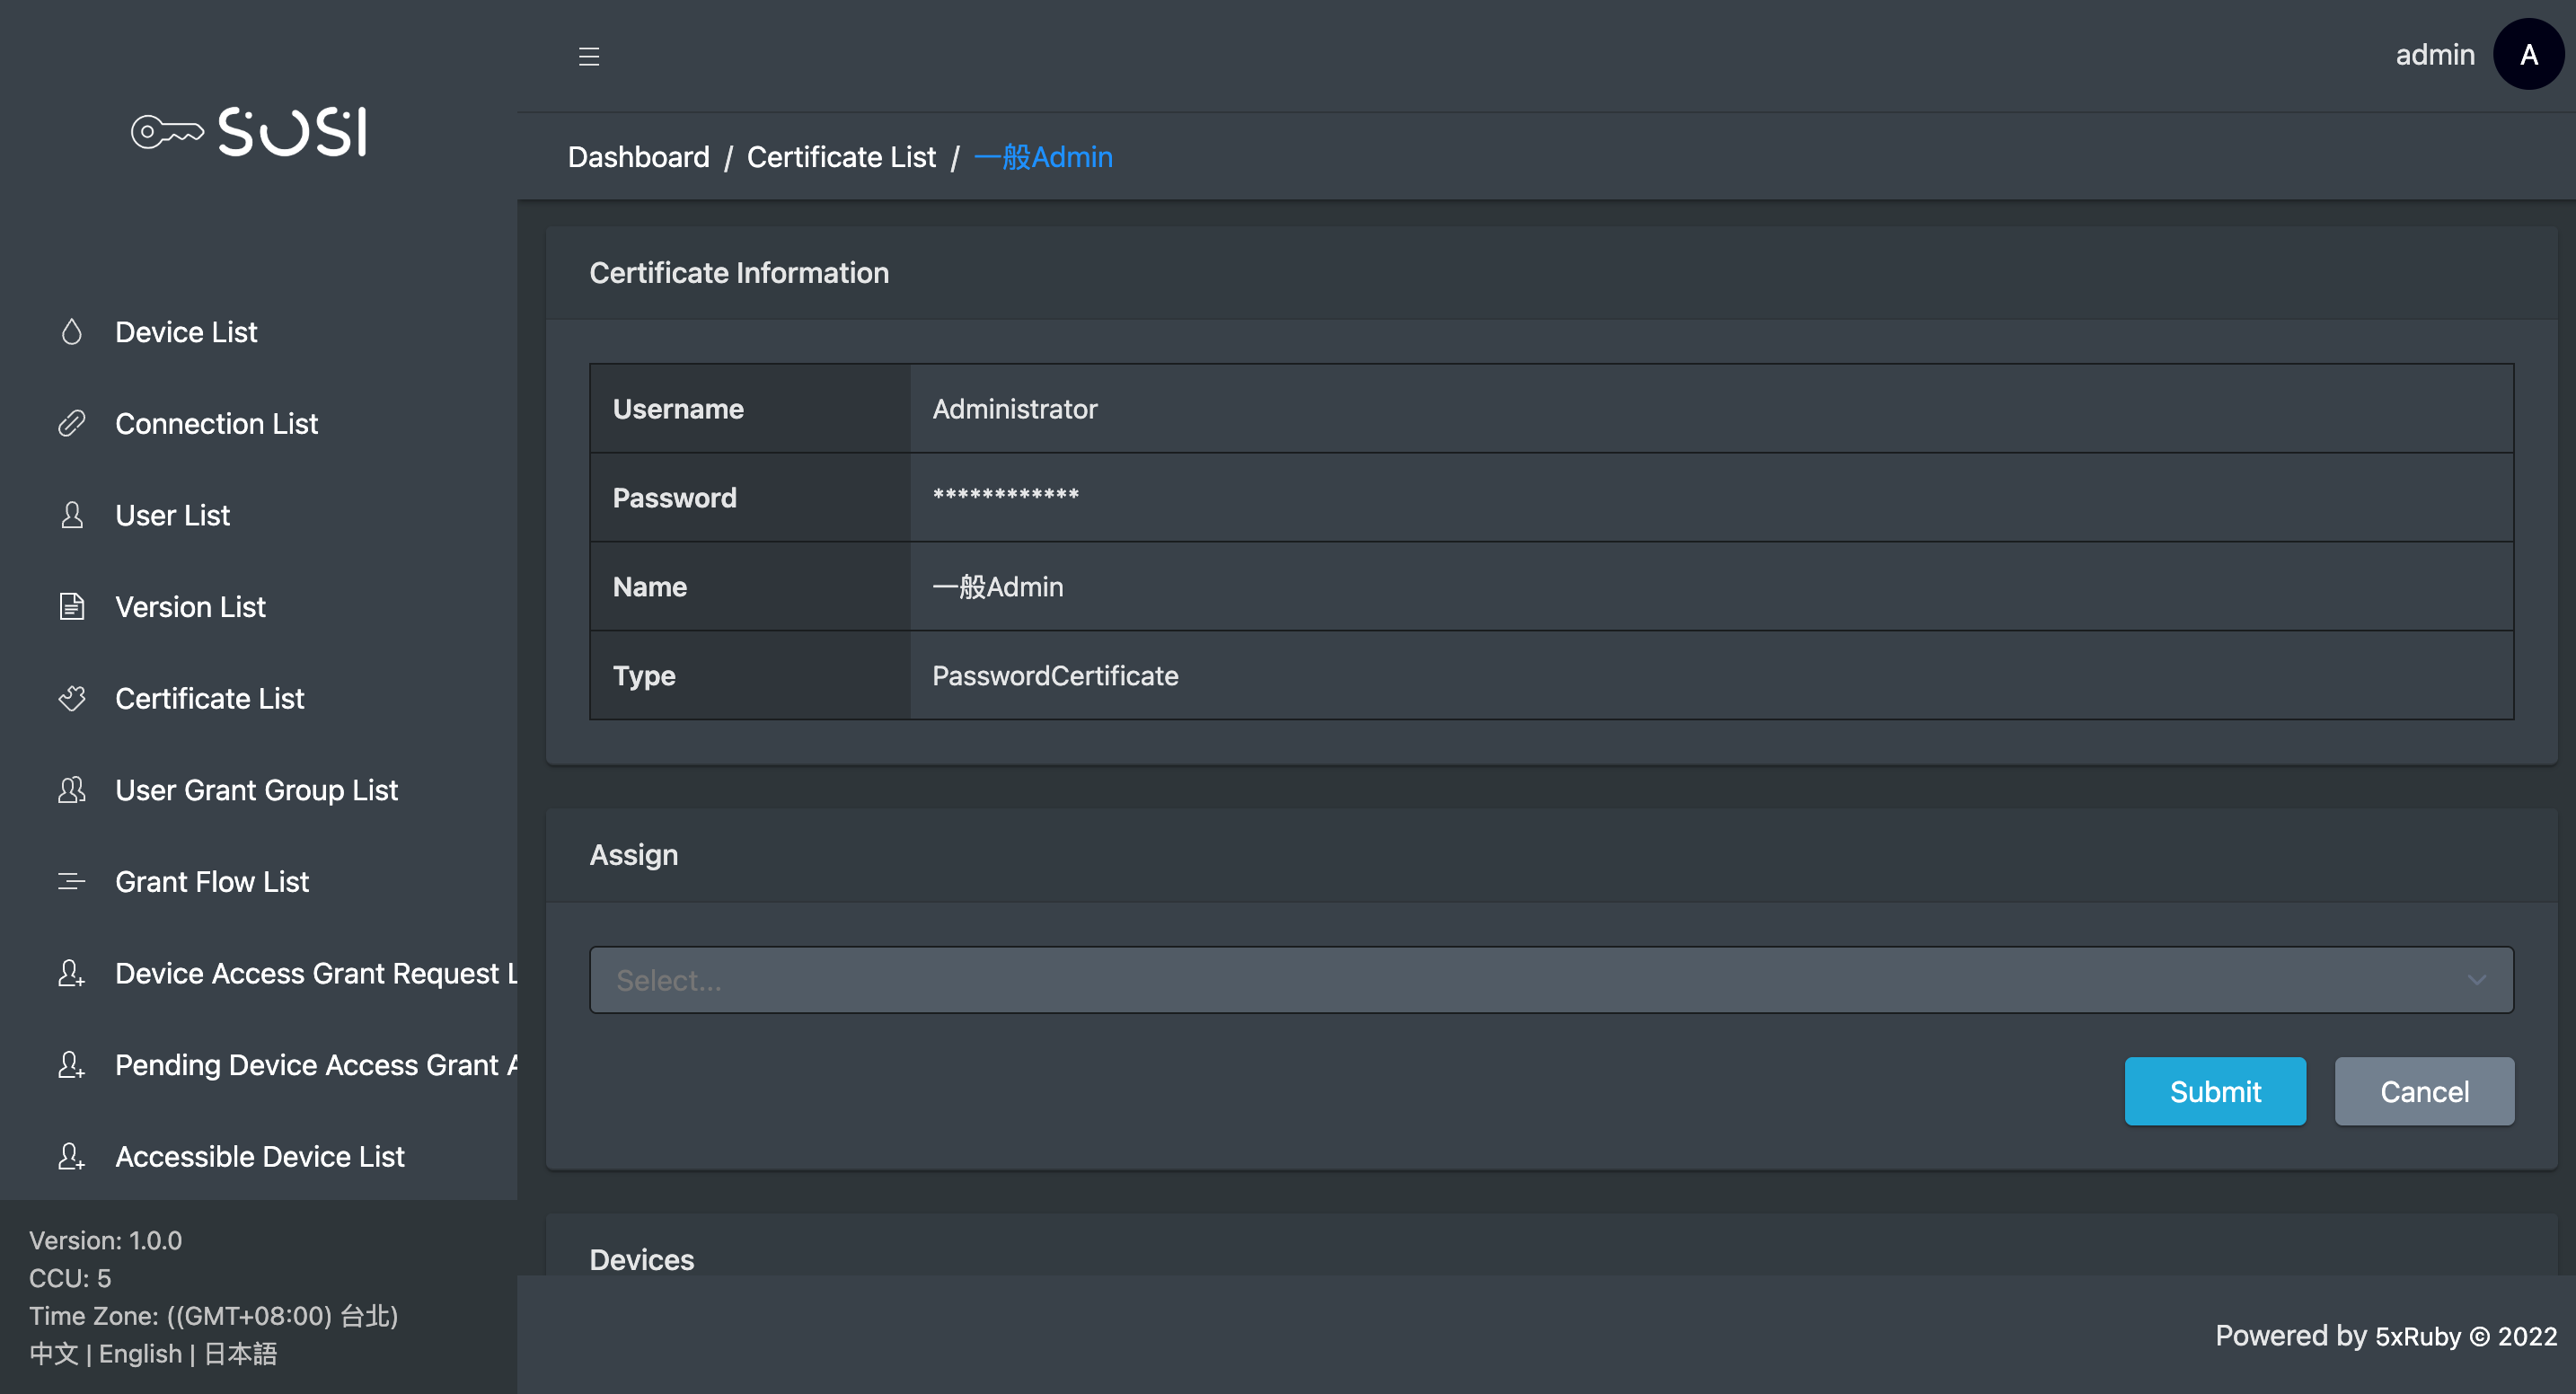Open Accessible Device List menu item
Image resolution: width=2576 pixels, height=1394 pixels.
point(260,1156)
